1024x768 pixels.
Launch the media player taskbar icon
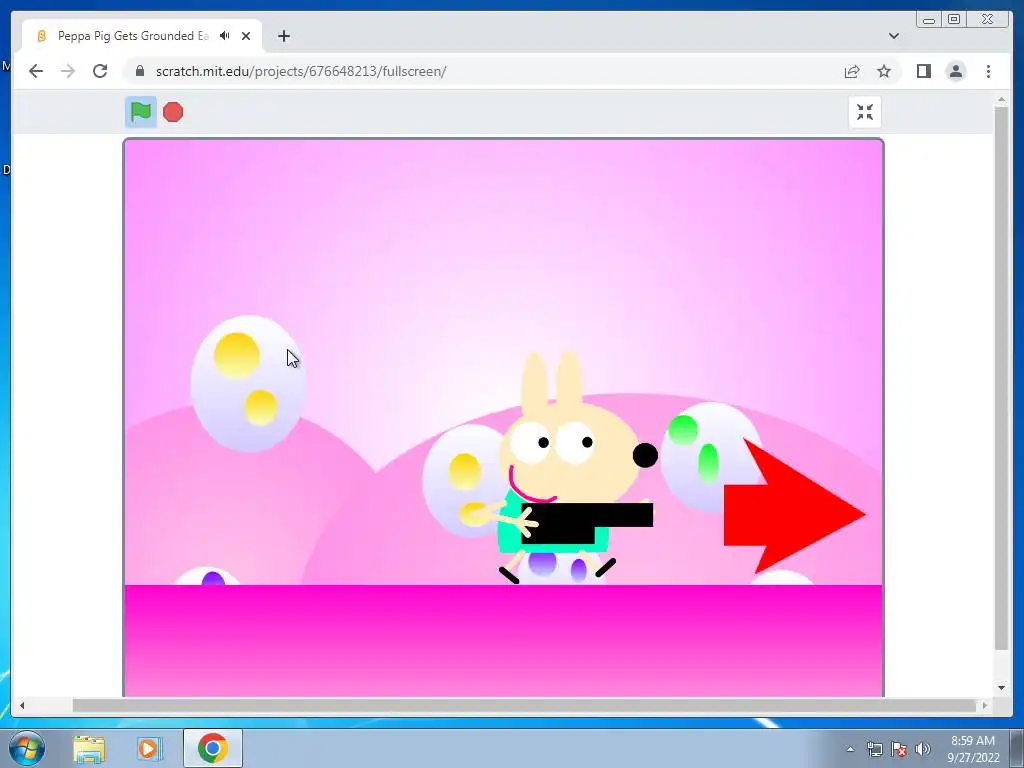click(150, 748)
